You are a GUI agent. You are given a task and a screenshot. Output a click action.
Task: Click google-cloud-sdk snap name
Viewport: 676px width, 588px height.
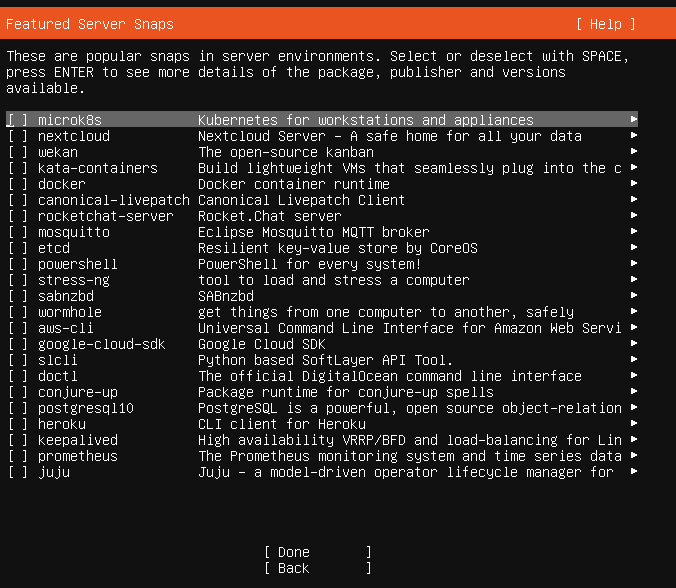pos(102,344)
